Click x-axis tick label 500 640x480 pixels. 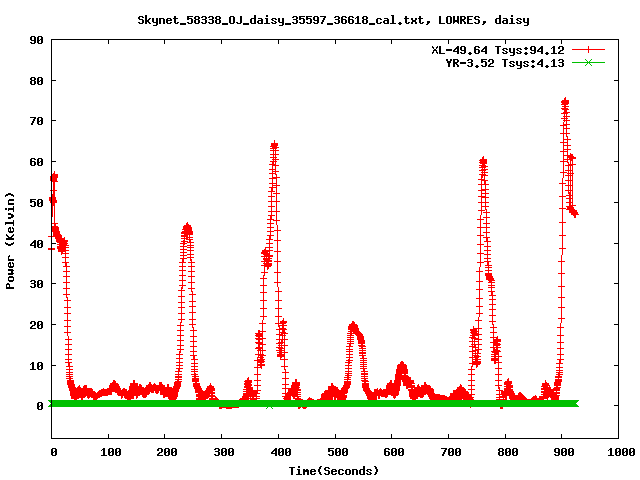[338, 452]
